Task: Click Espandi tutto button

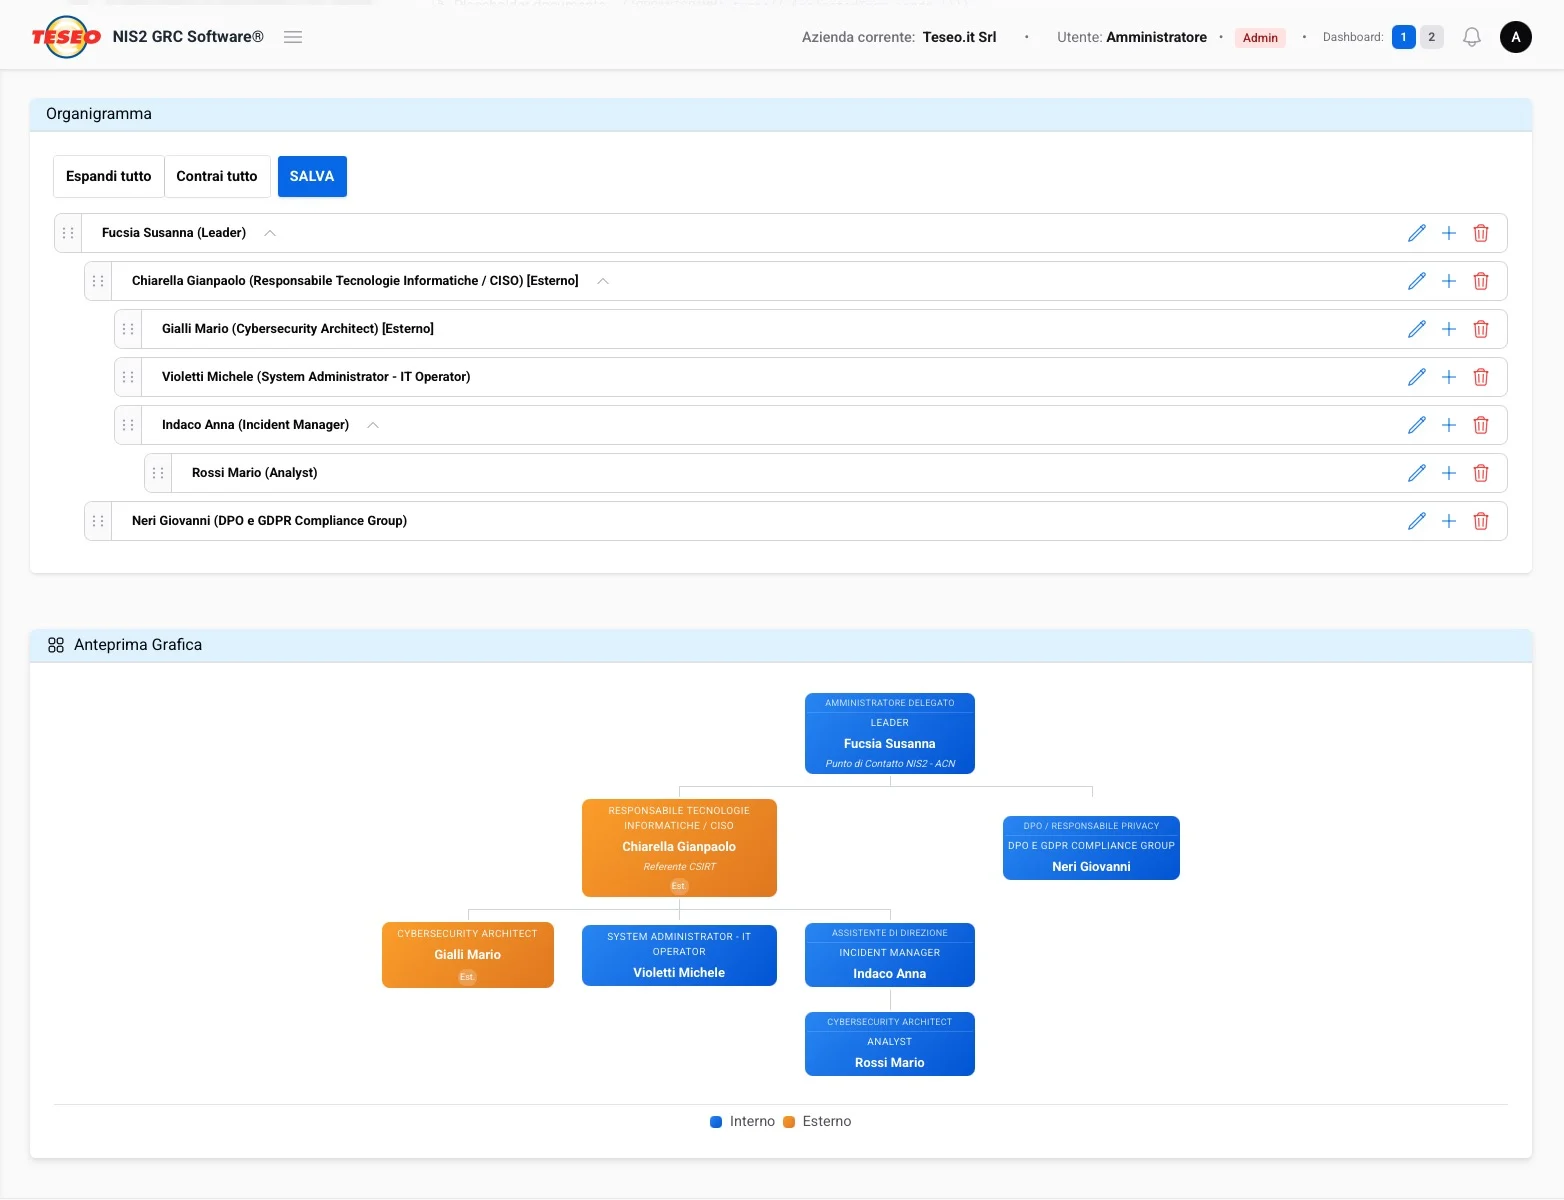Action: tap(109, 176)
